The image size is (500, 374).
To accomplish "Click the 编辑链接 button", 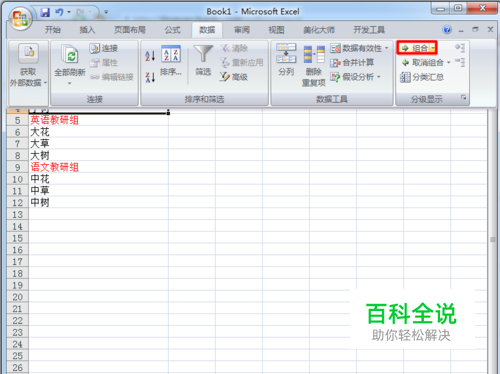I will (x=112, y=77).
